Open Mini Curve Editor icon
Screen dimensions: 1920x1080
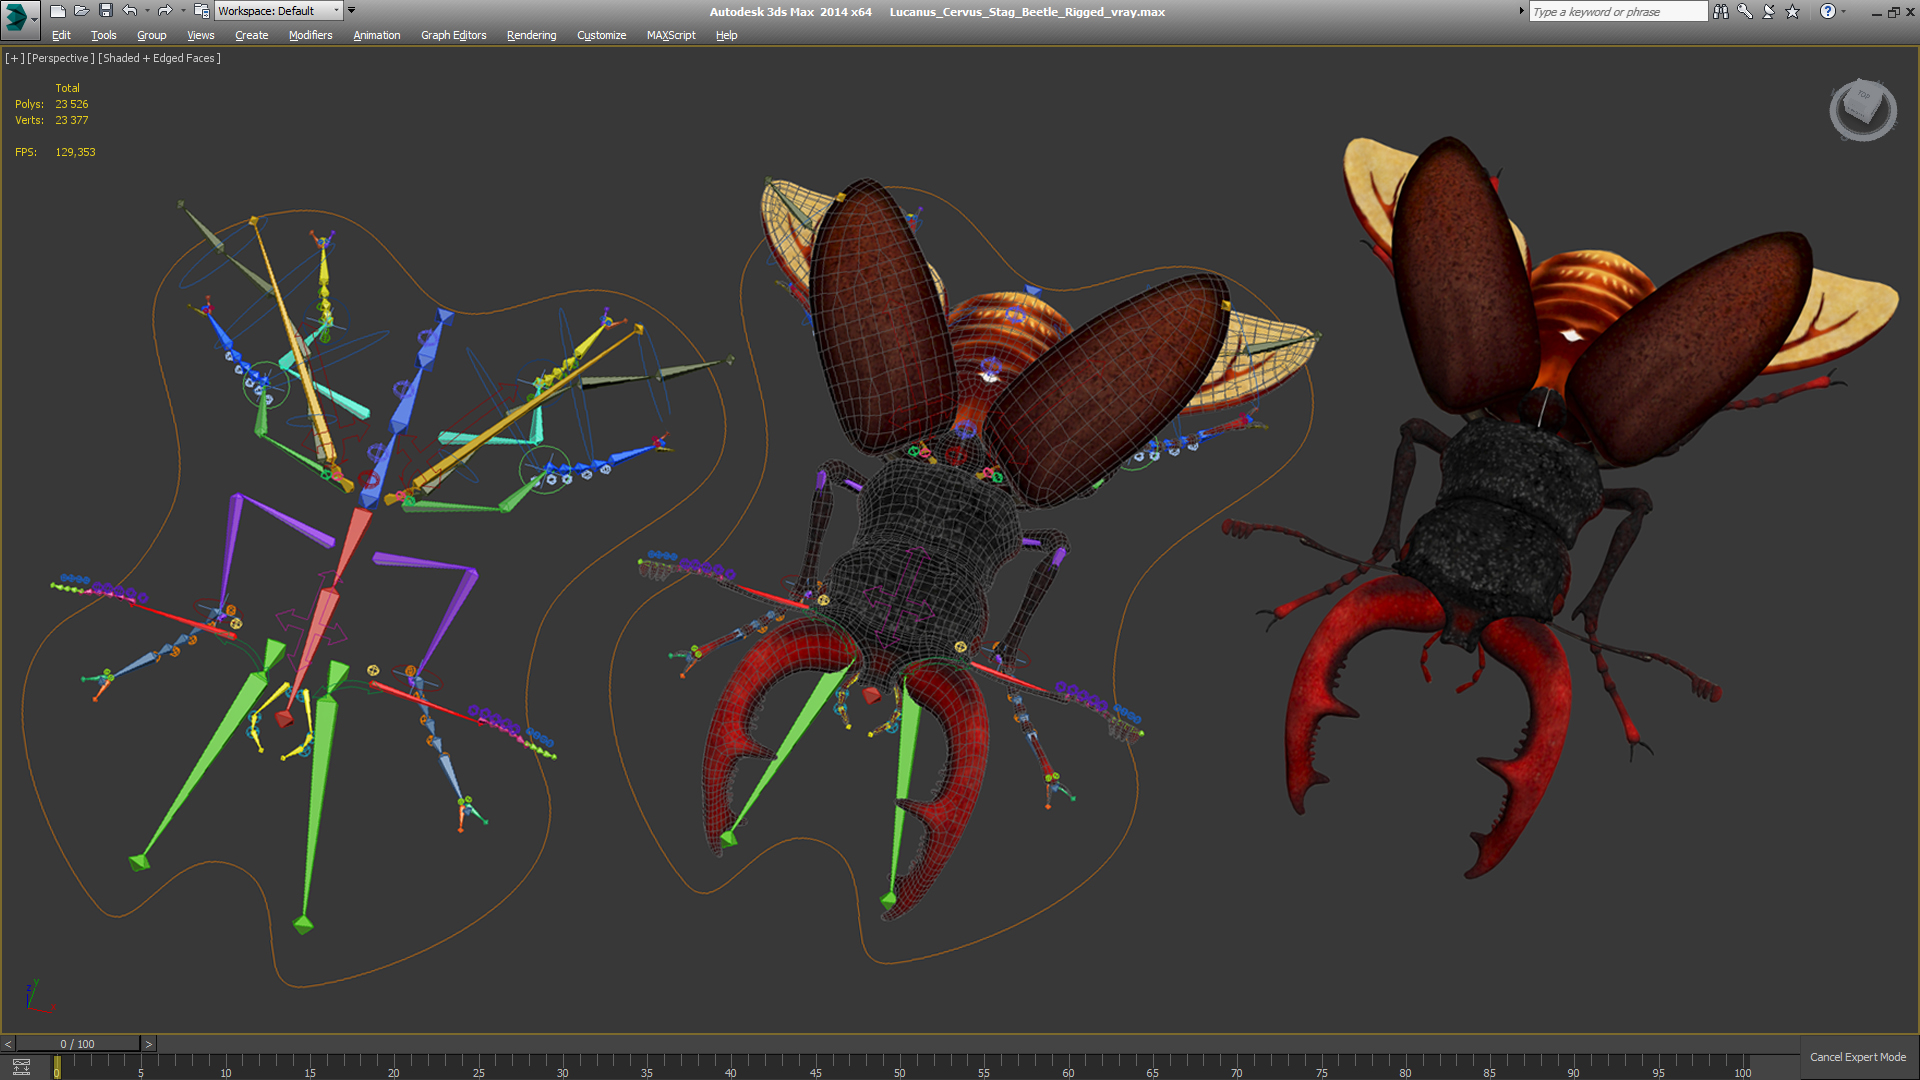click(21, 1067)
